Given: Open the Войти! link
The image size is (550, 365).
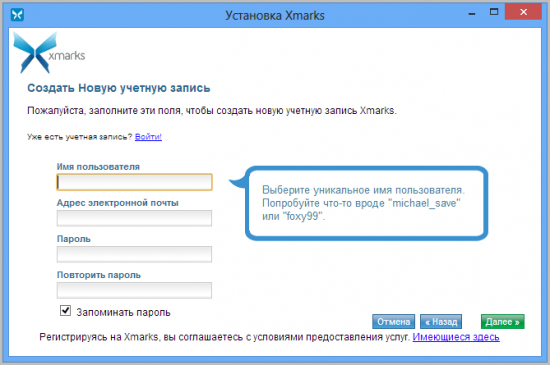Looking at the screenshot, I should [x=148, y=137].
